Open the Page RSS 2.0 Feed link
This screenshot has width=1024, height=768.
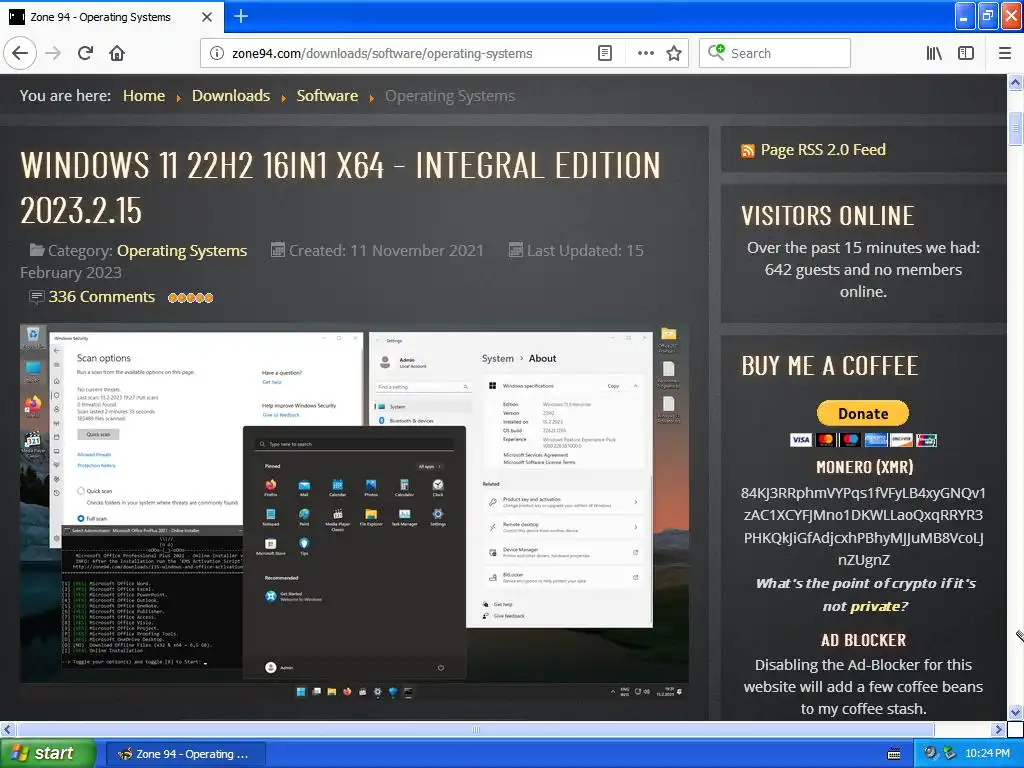[x=823, y=150]
